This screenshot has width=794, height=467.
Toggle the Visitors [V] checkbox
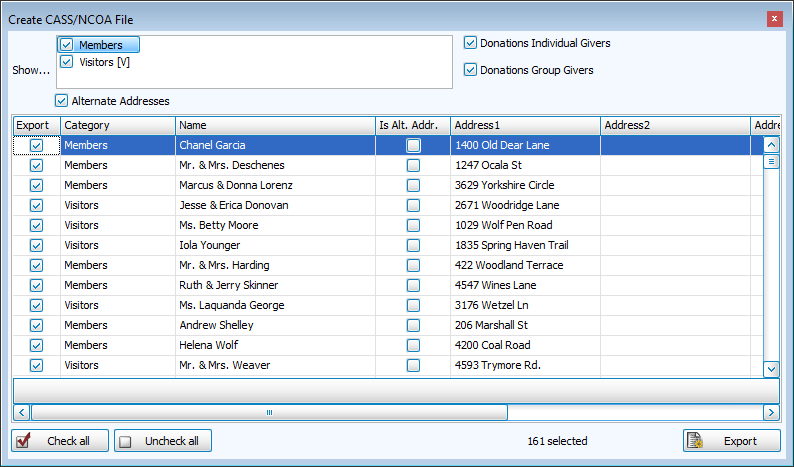pos(67,62)
